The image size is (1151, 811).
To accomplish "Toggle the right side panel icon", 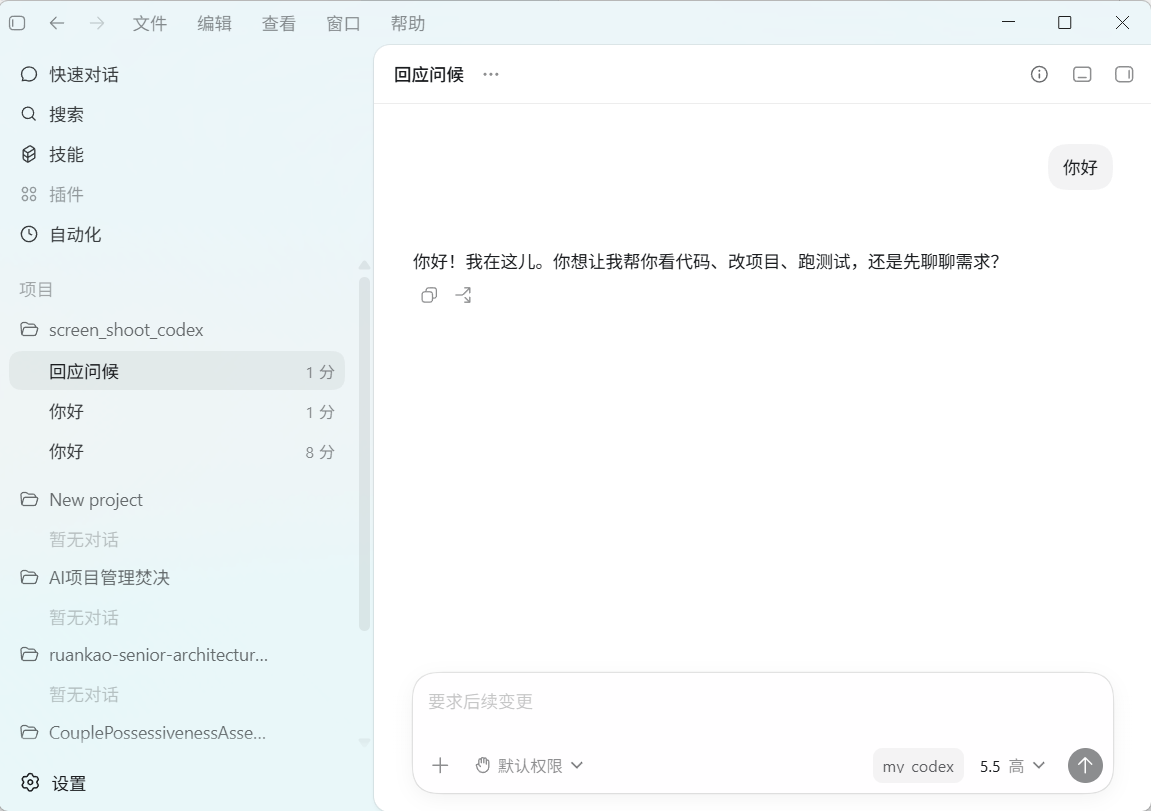I will (x=1124, y=74).
